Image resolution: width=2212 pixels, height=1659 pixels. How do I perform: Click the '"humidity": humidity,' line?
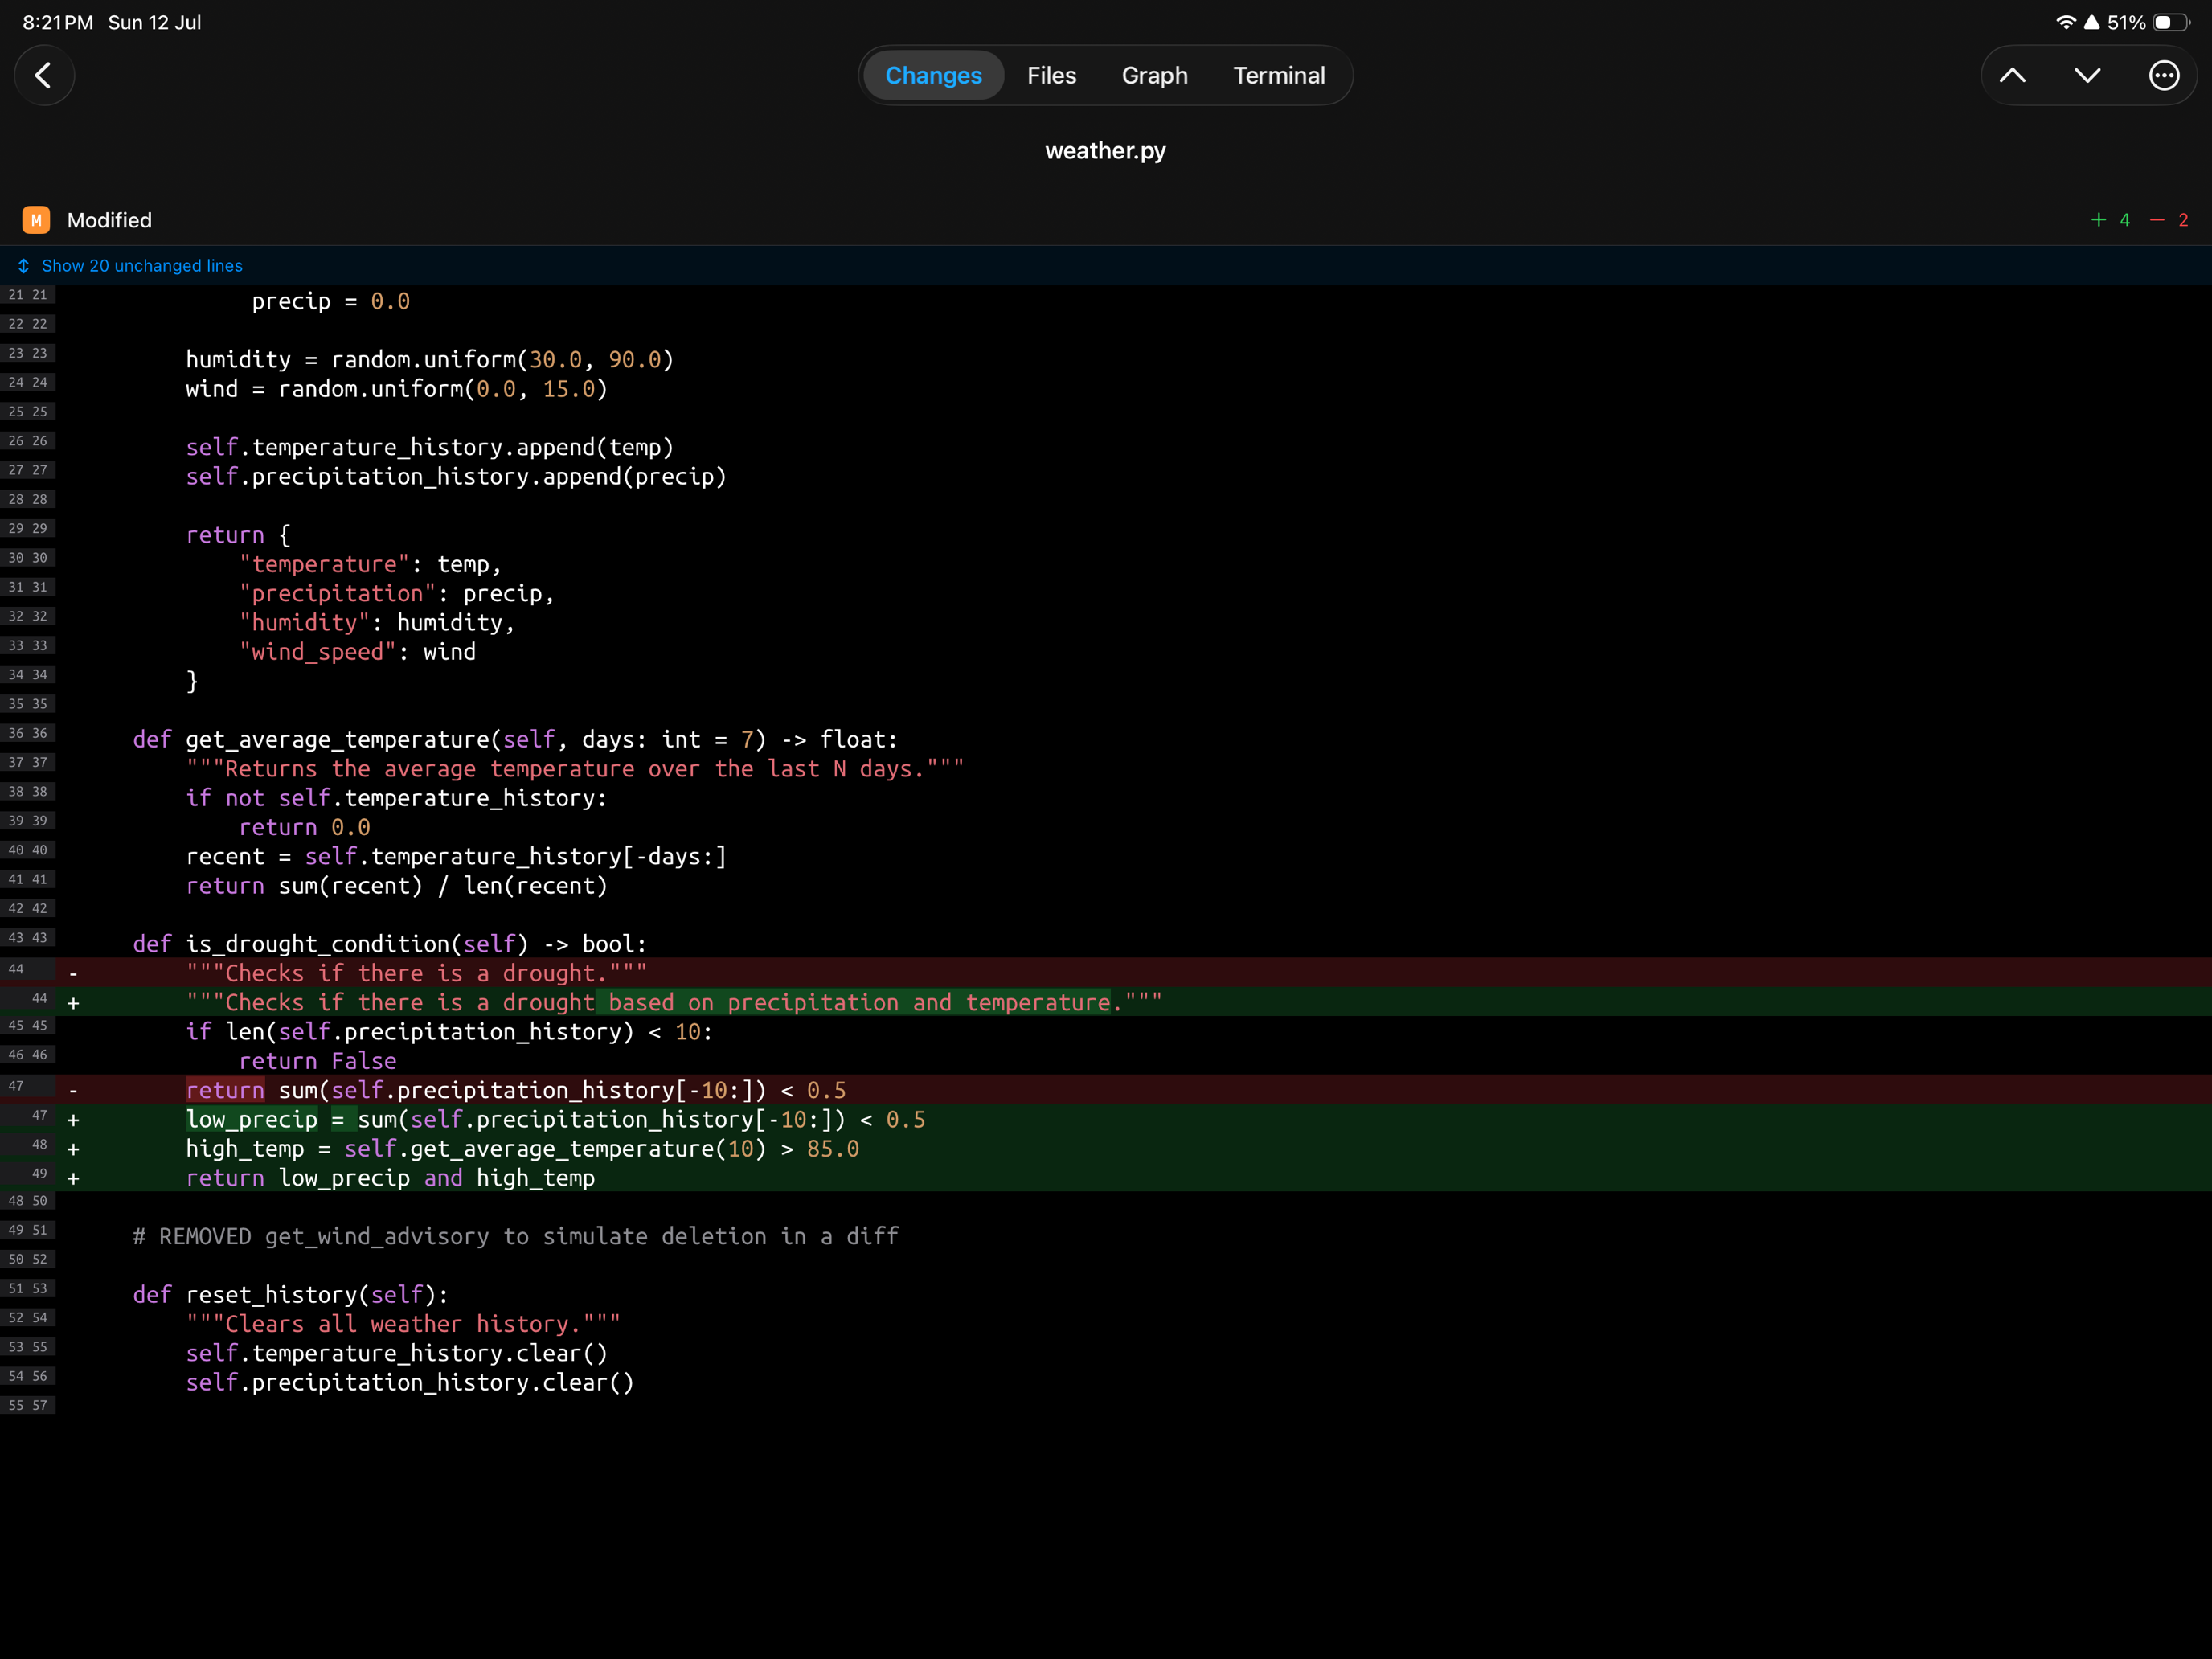click(376, 622)
